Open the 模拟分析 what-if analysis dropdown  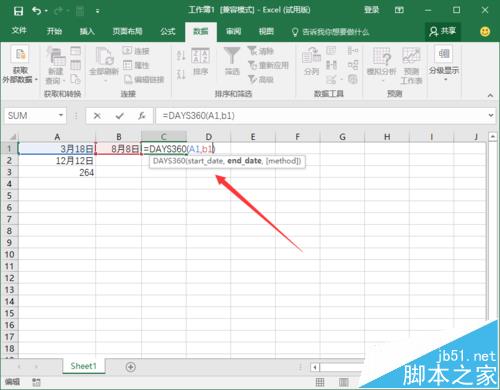pos(382,65)
